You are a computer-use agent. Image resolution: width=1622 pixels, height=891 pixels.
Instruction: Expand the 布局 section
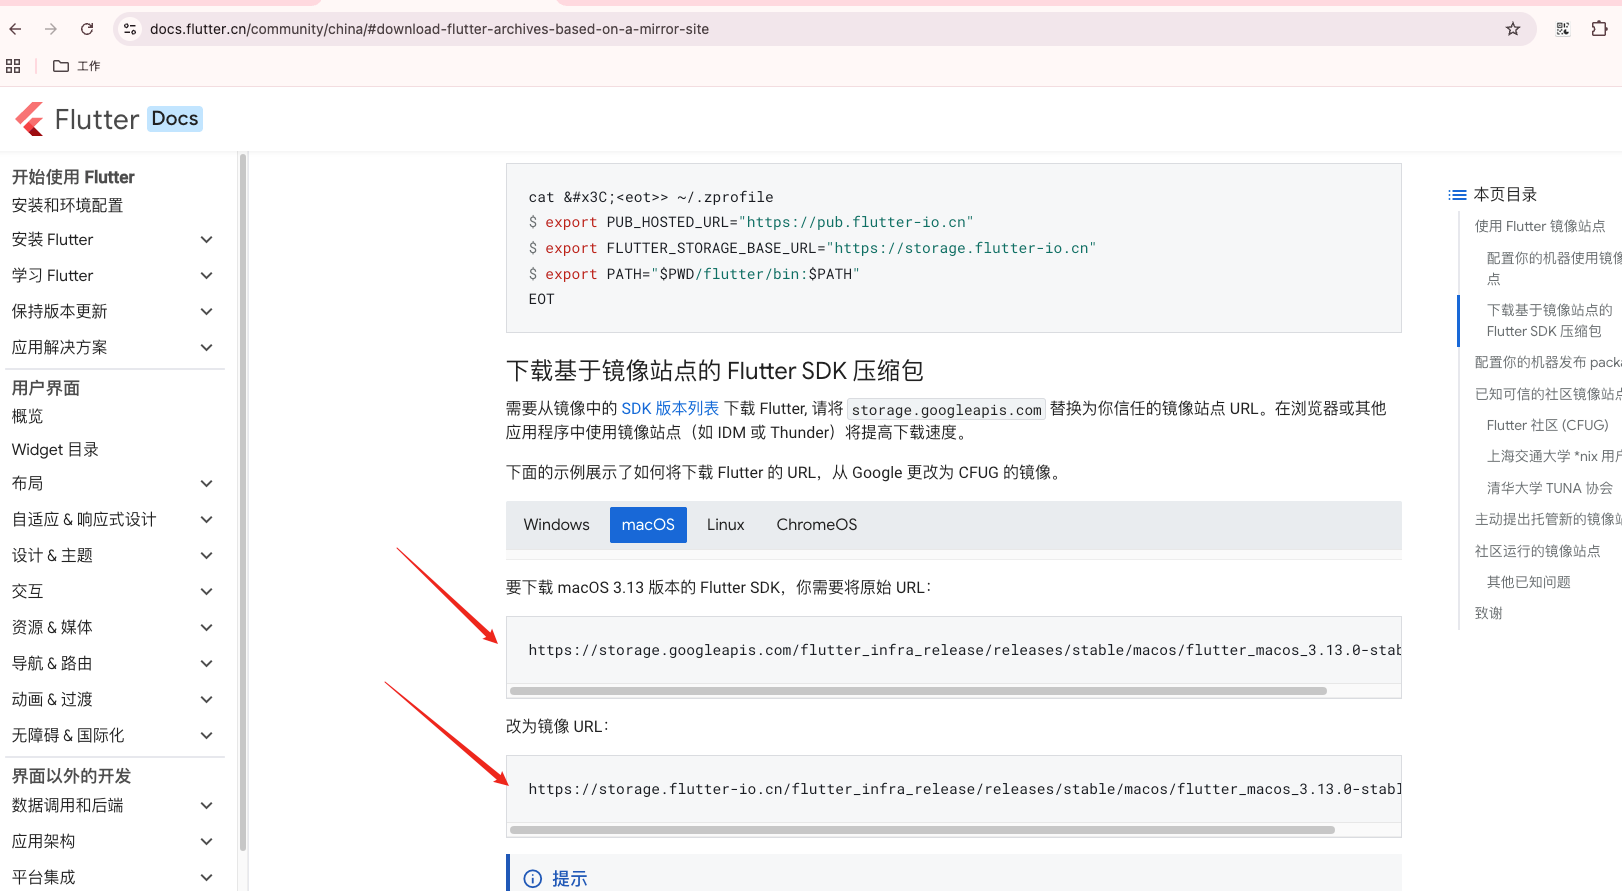point(207,483)
